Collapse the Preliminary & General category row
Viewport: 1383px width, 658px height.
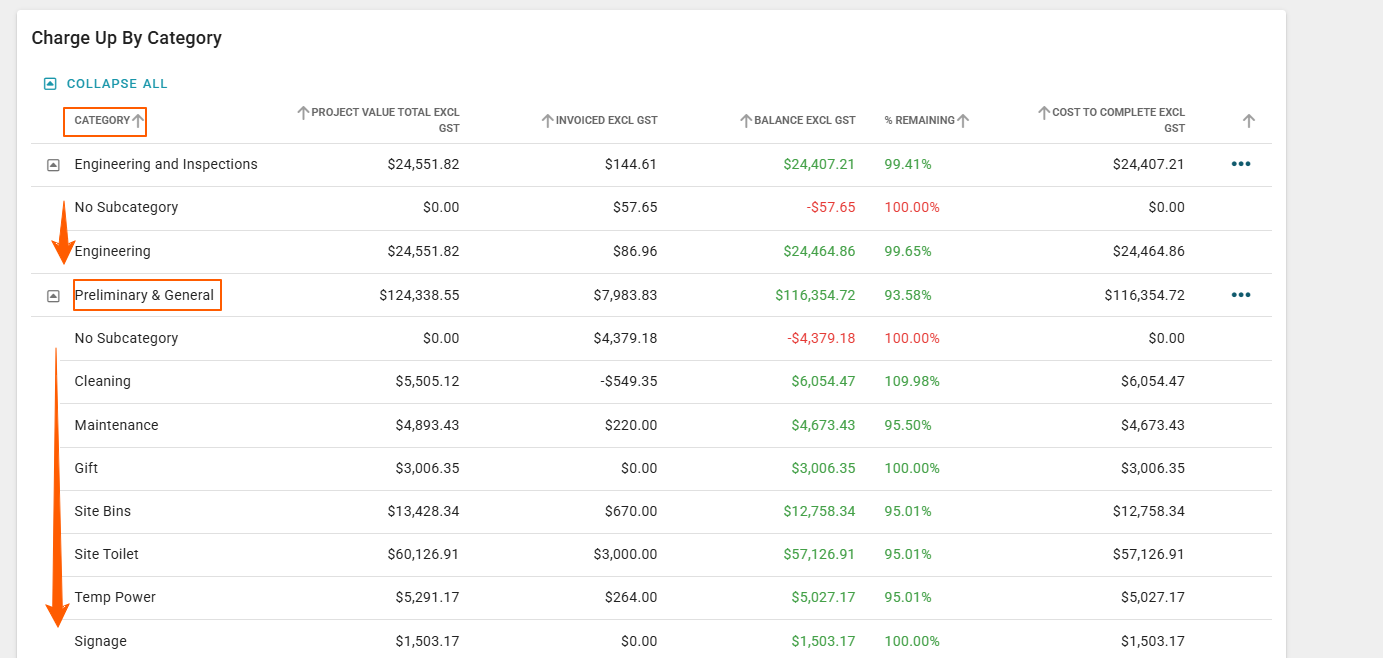pos(54,296)
